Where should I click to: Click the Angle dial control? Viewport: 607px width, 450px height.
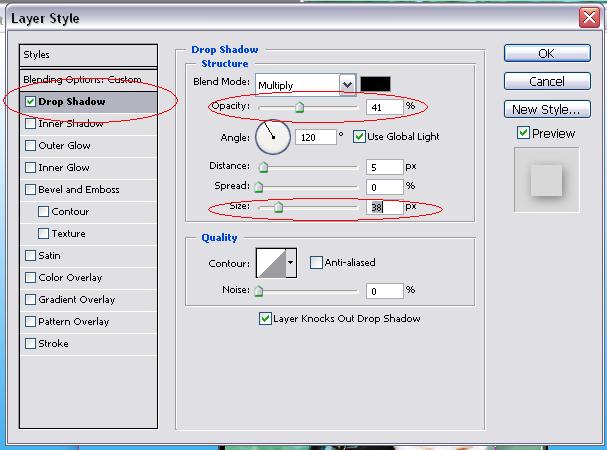point(273,137)
